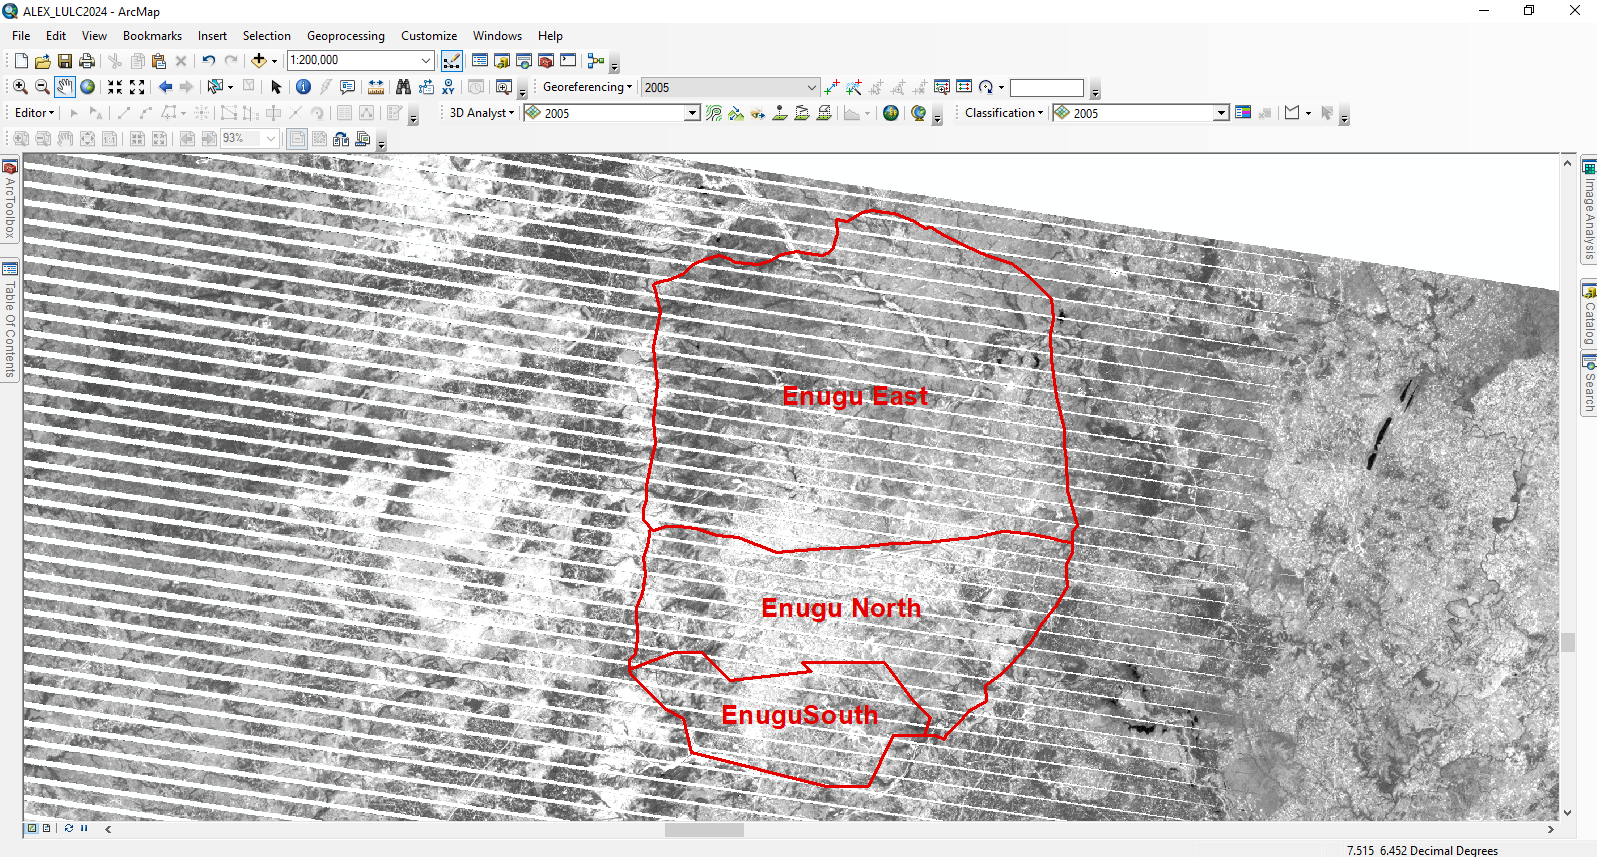The width and height of the screenshot is (1597, 857).
Task: Open the Catalog side tab
Action: (x=1588, y=313)
